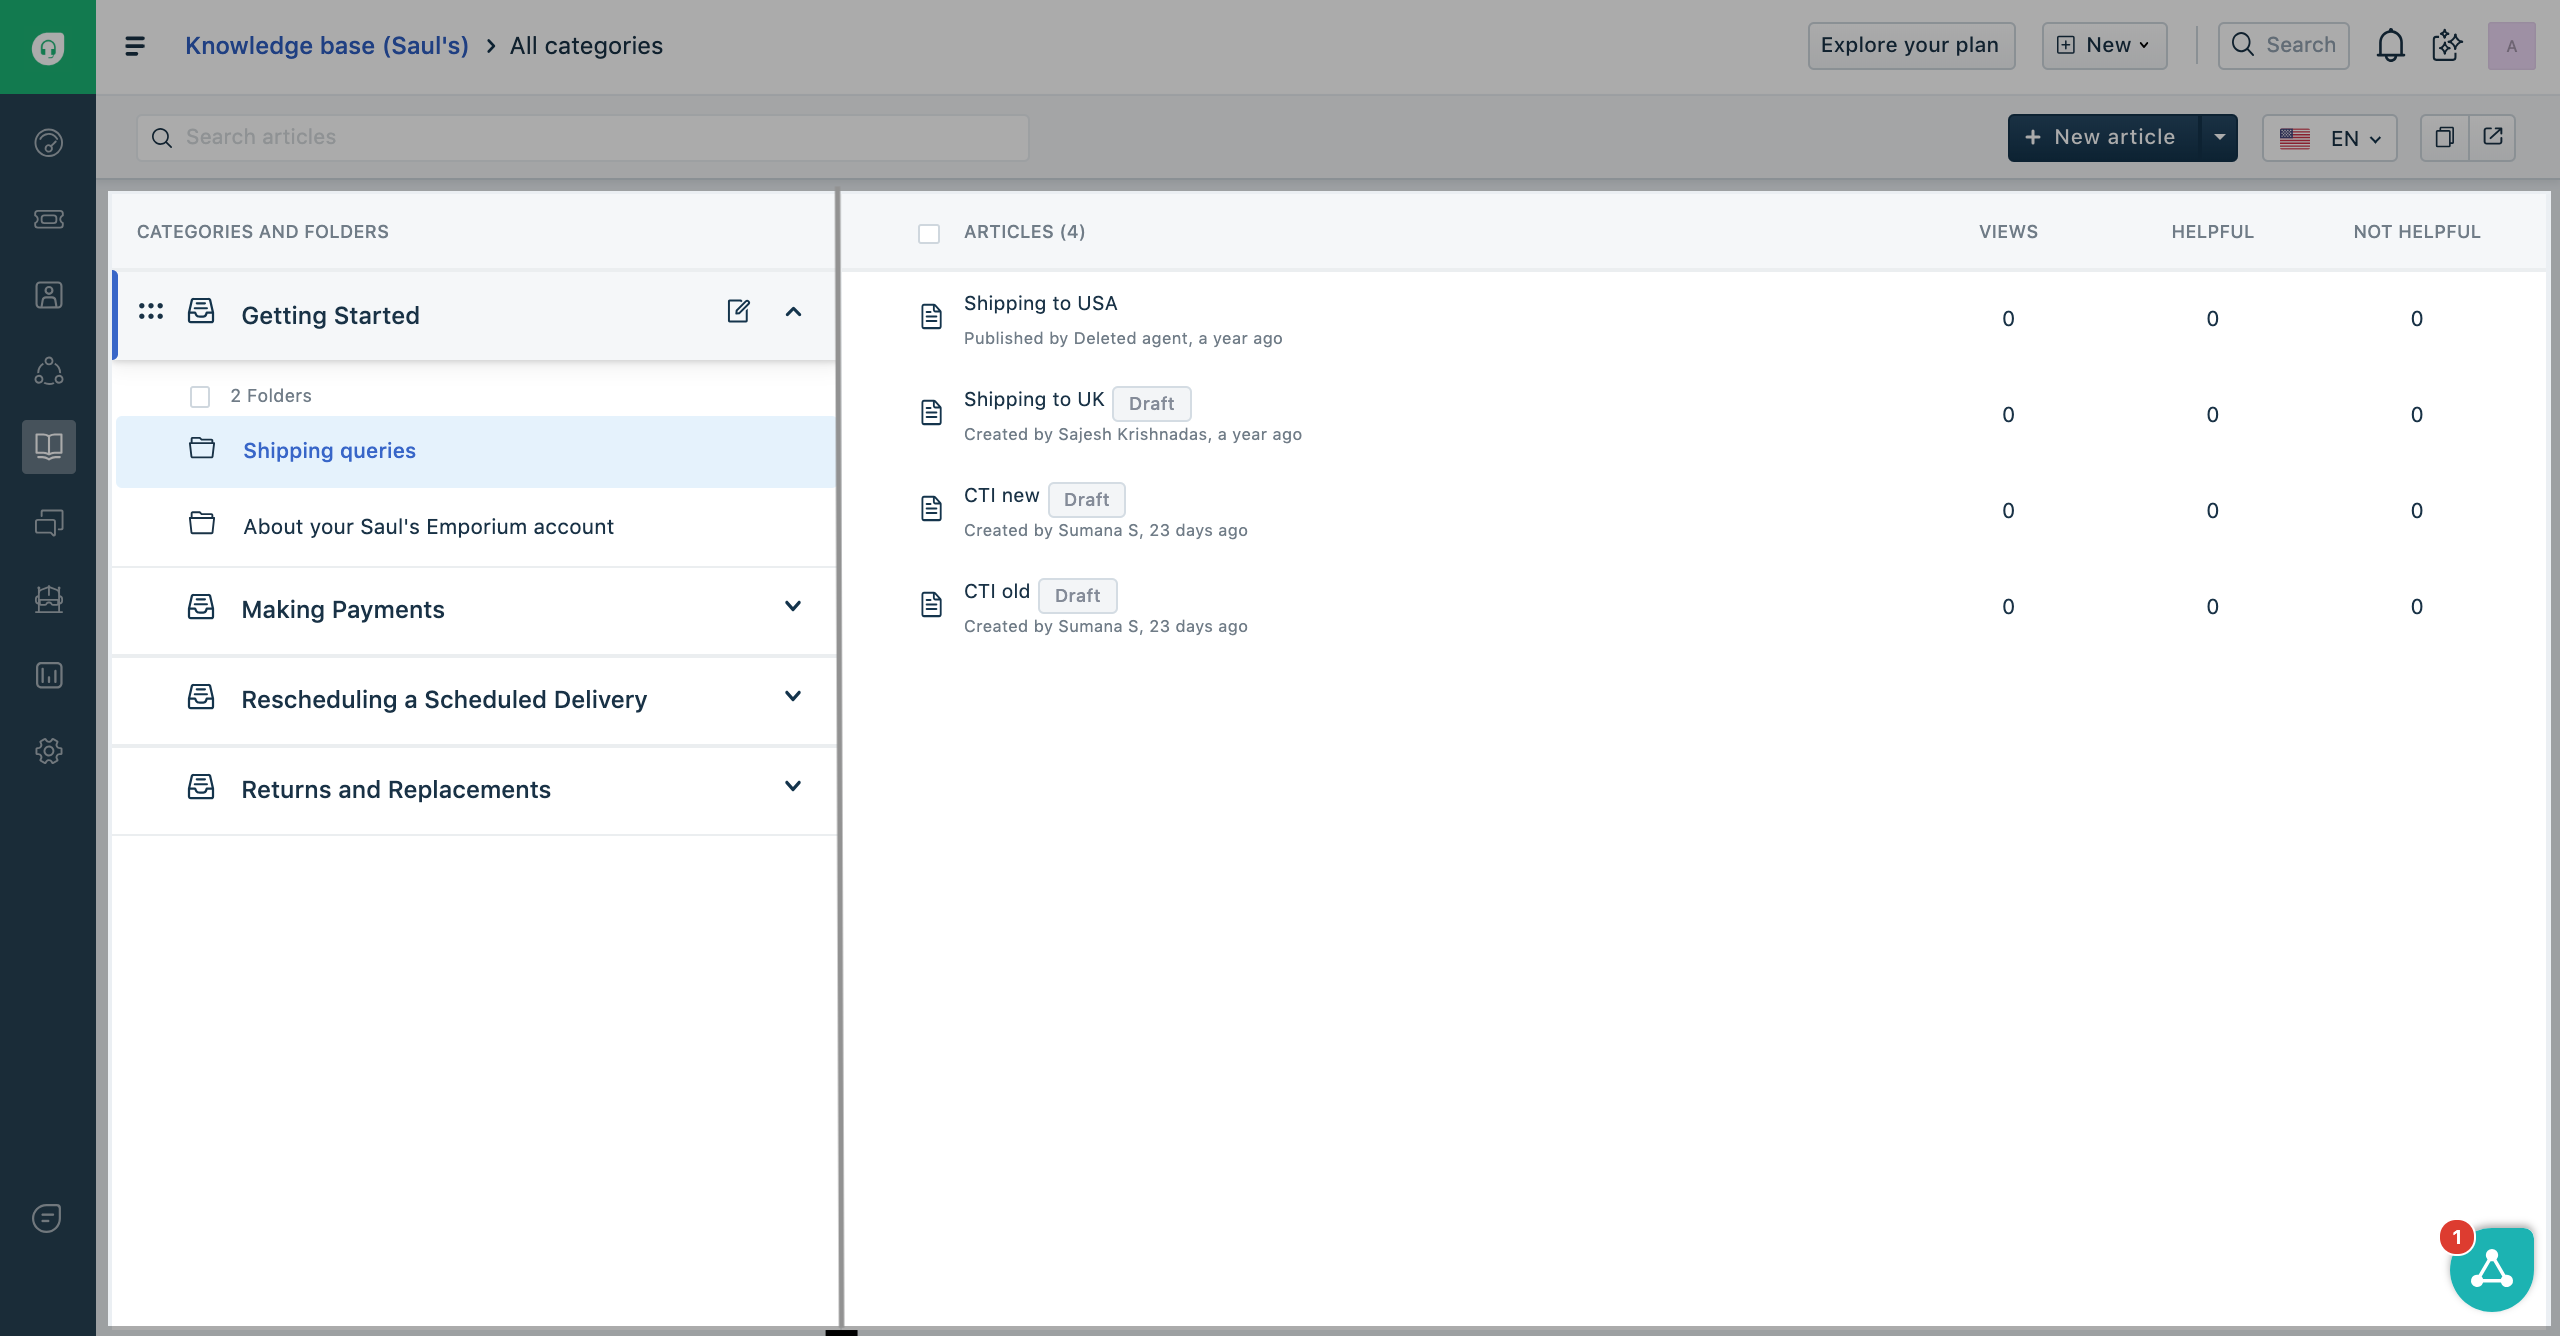
Task: Check the select all articles checkbox
Action: coord(929,233)
